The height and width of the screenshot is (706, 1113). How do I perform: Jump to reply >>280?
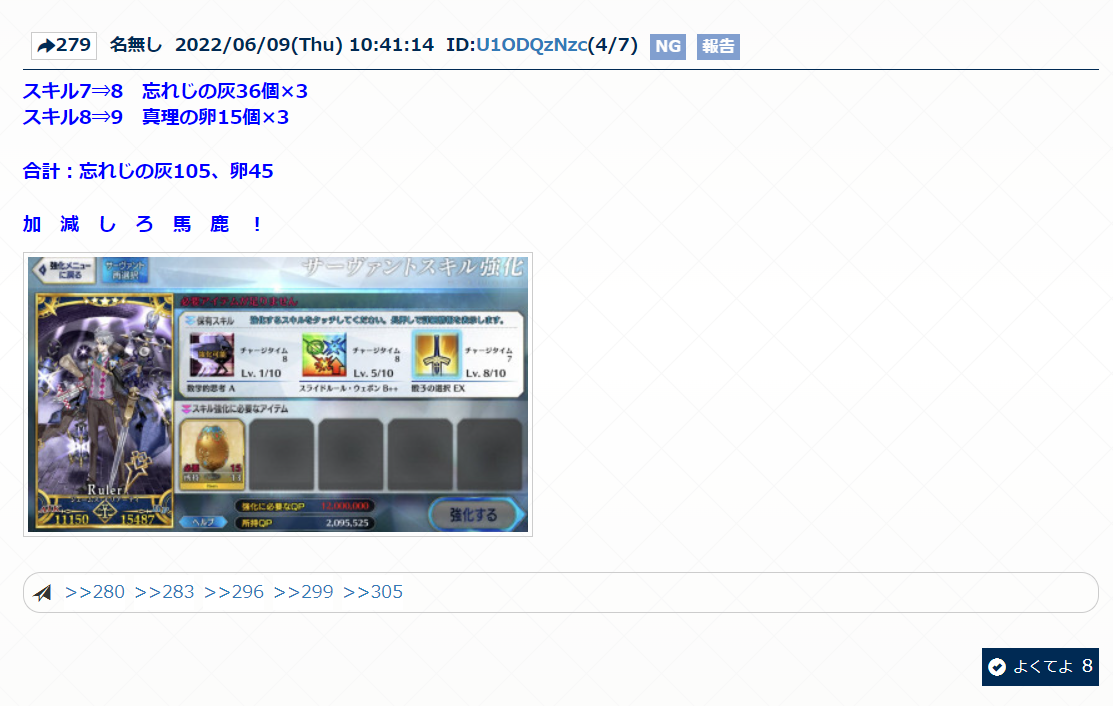95,592
